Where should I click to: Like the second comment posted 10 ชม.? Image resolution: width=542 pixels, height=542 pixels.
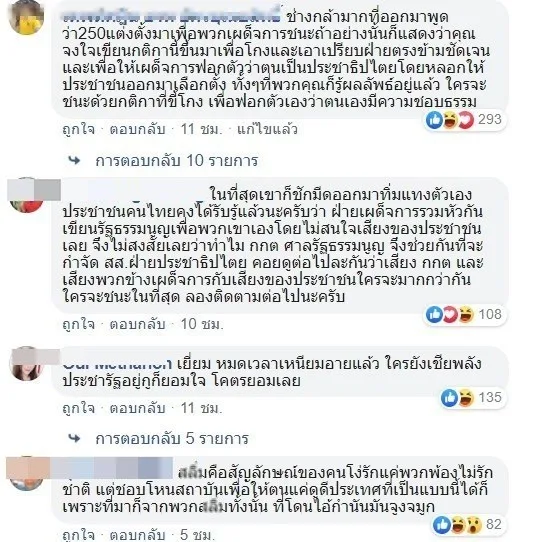coord(78,324)
